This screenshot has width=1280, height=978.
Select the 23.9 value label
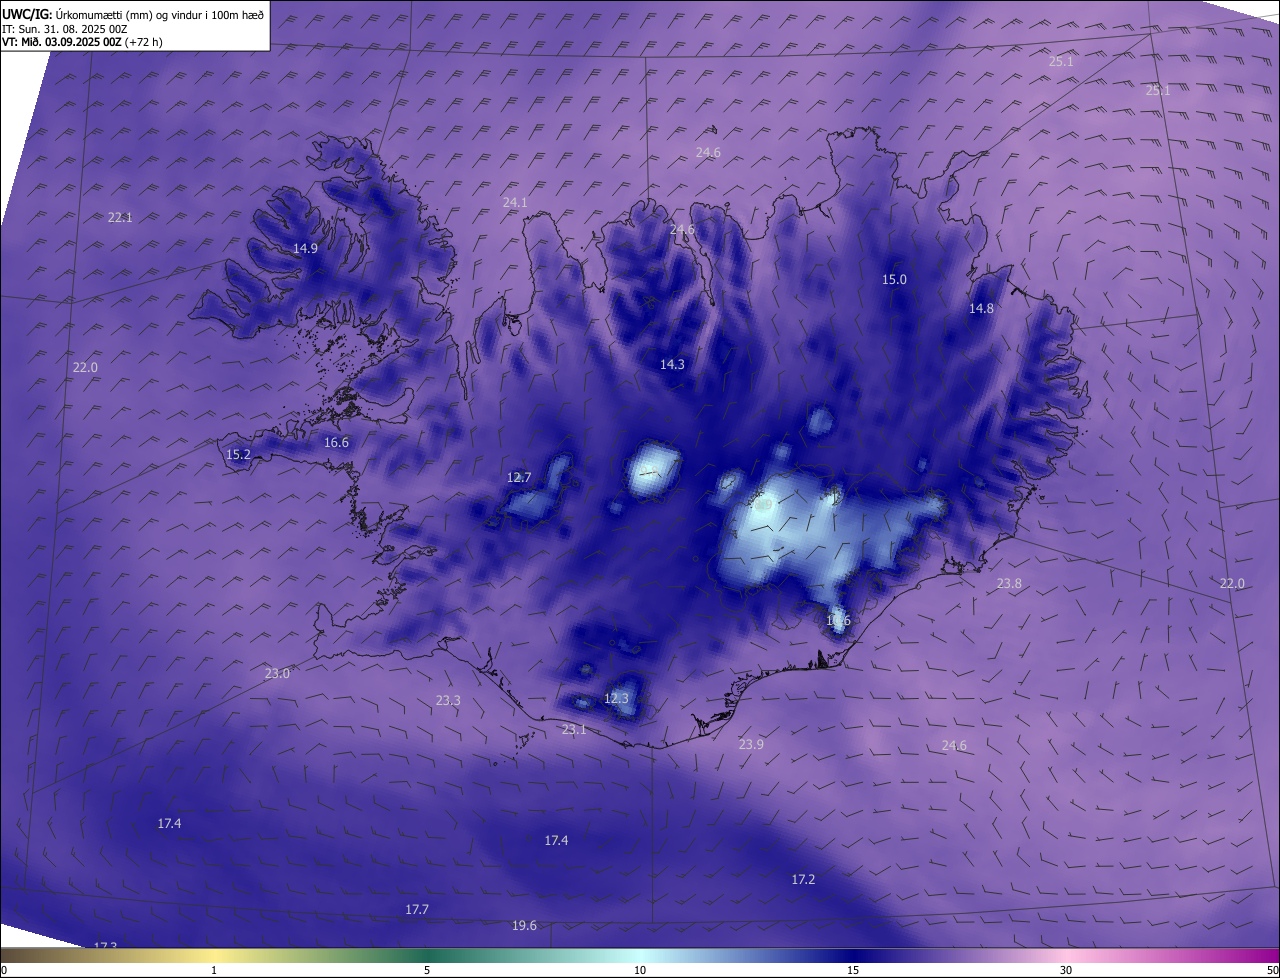(x=751, y=744)
